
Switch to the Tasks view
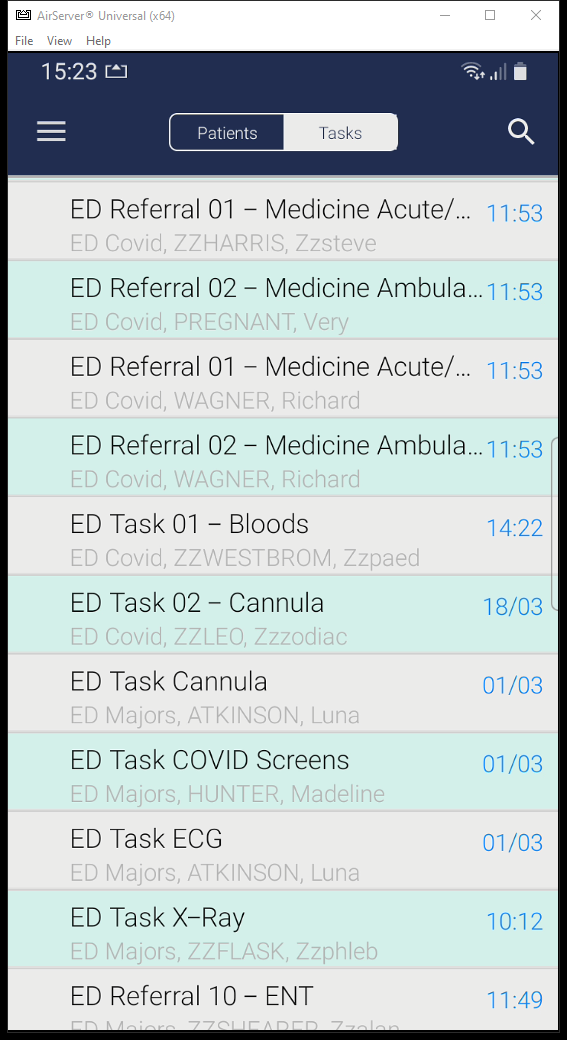[x=340, y=133]
